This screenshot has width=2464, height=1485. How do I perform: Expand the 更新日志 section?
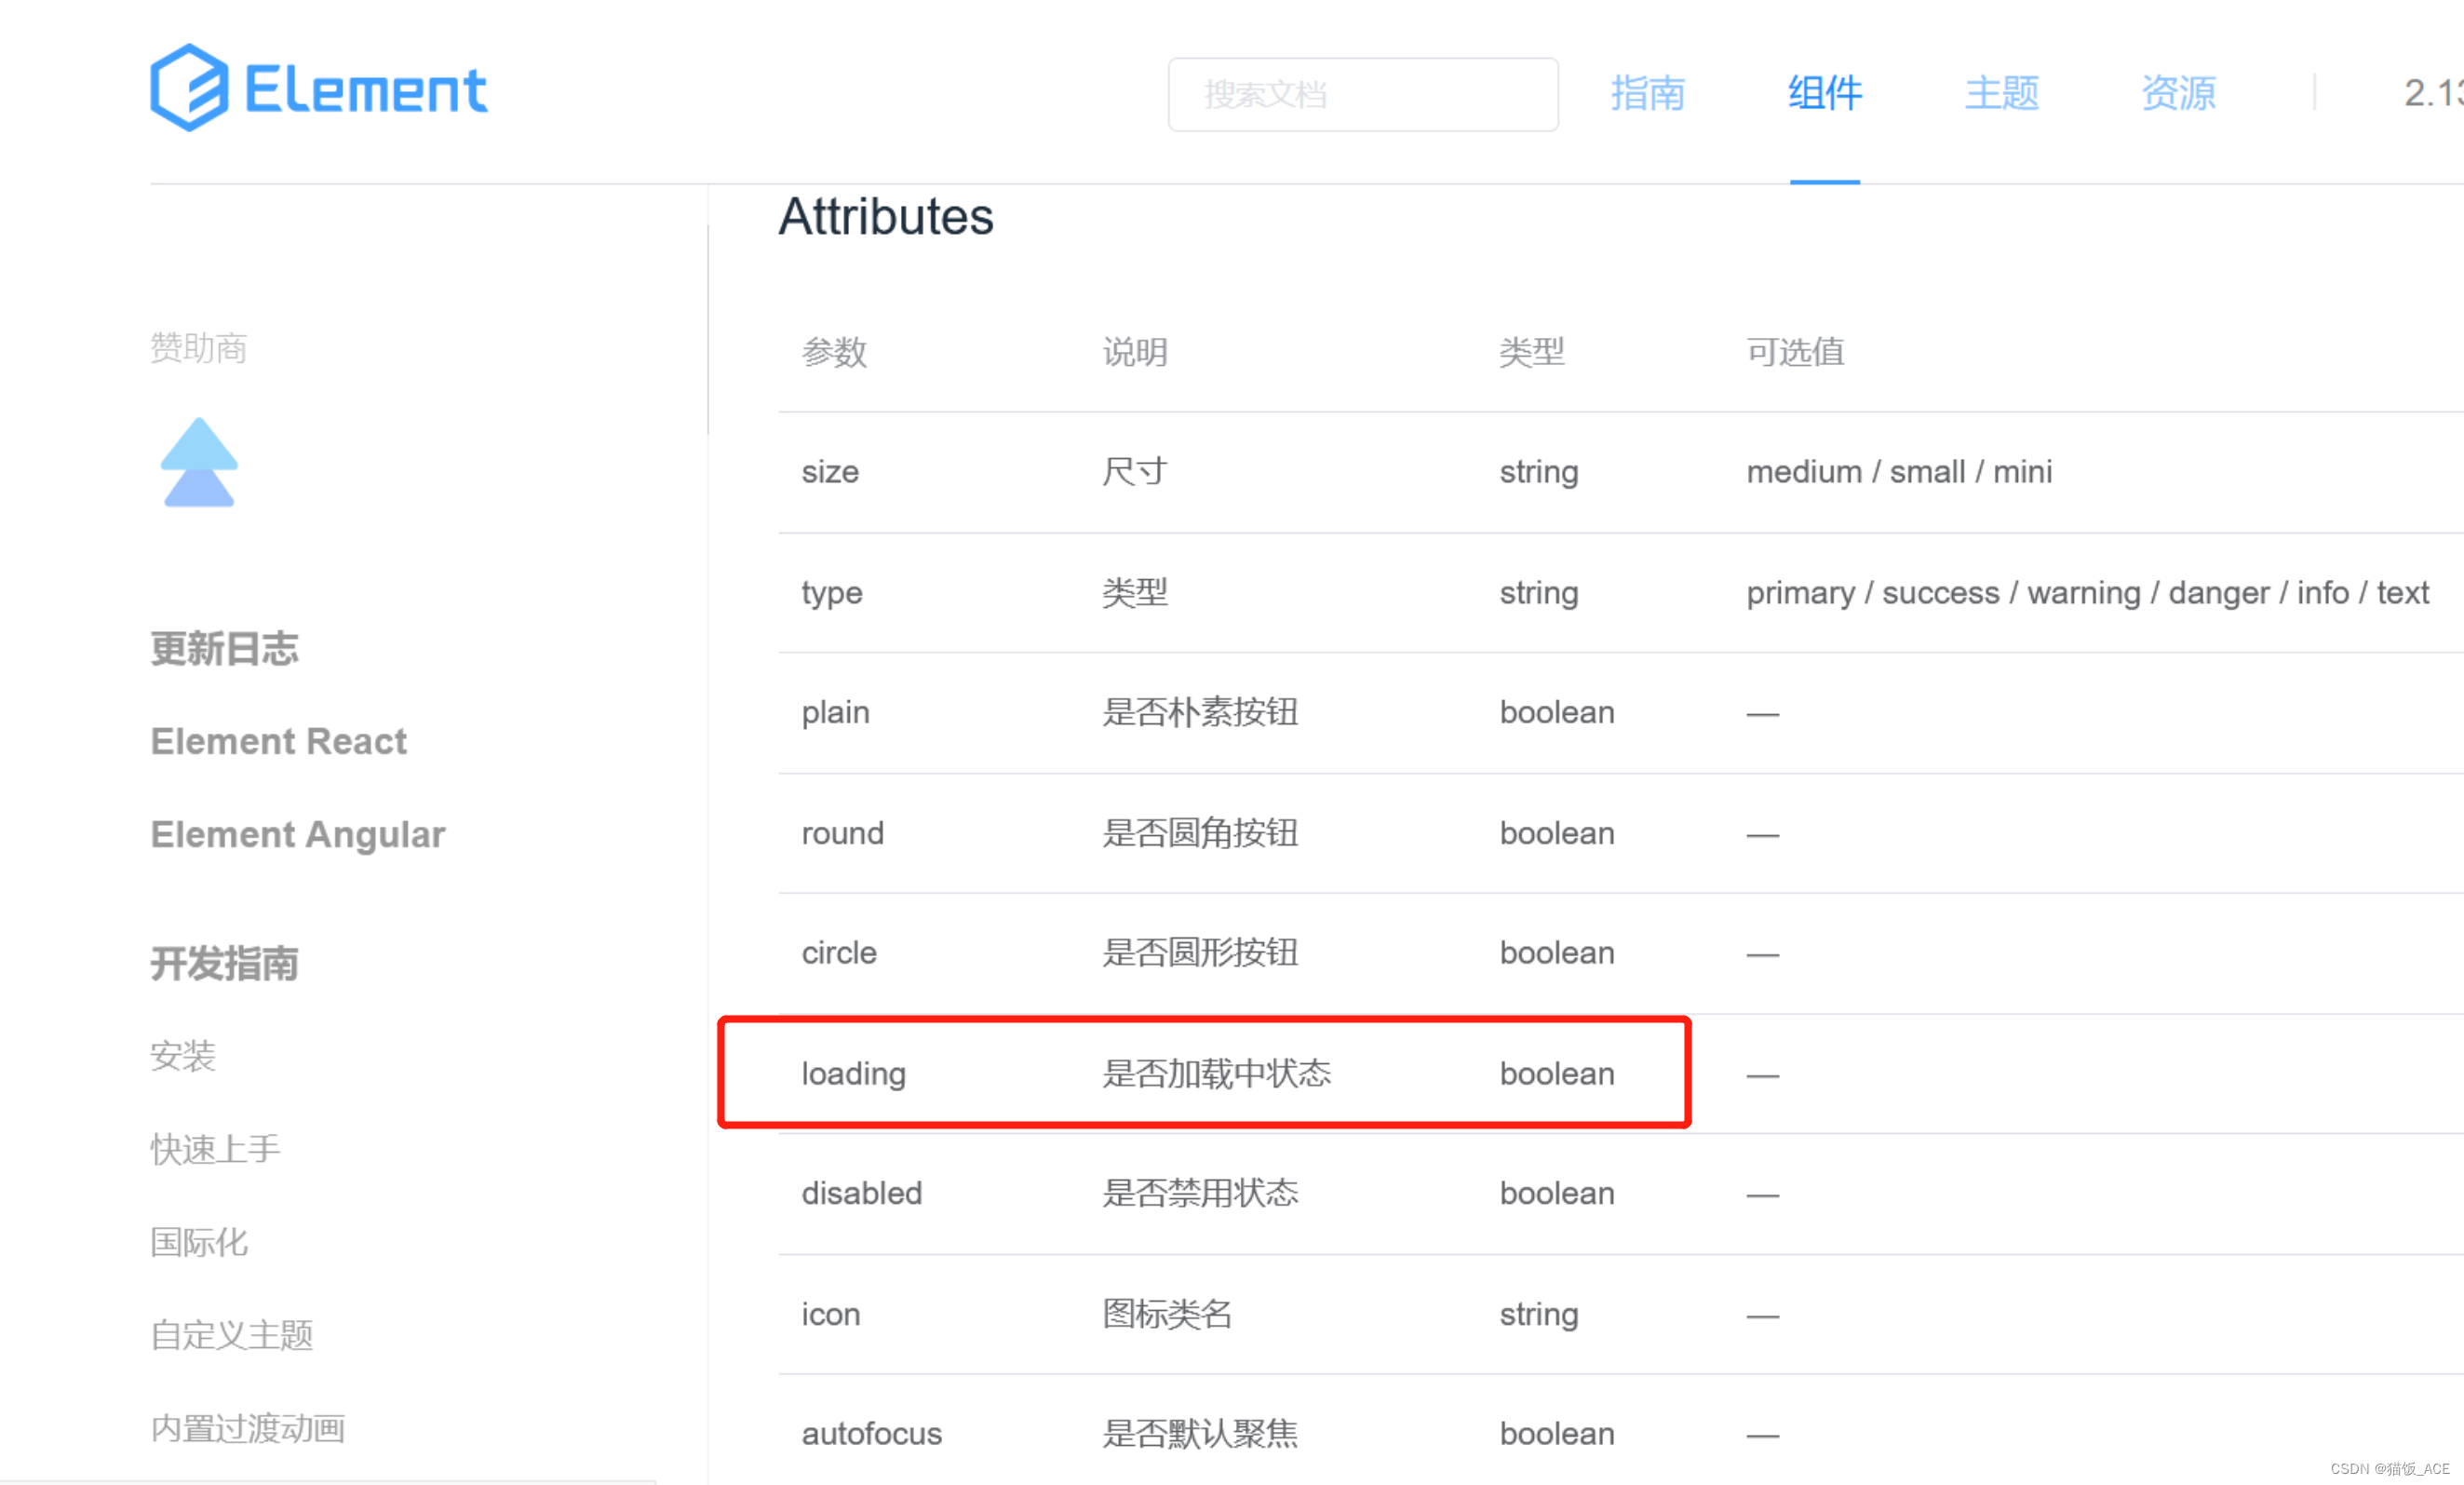(x=224, y=649)
